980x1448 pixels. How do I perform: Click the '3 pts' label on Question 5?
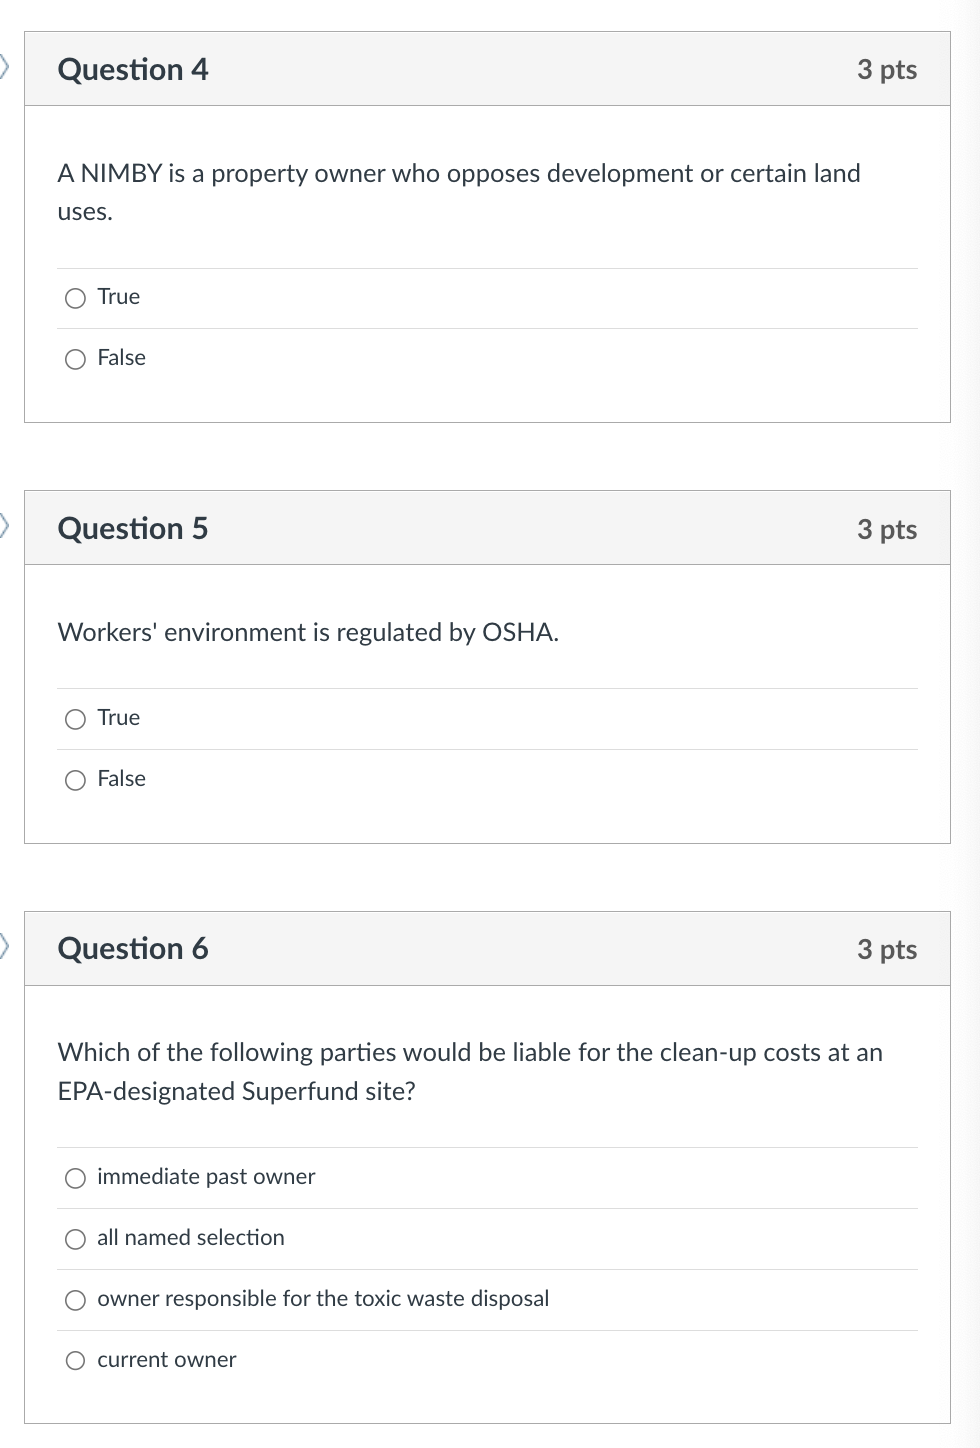(x=886, y=529)
